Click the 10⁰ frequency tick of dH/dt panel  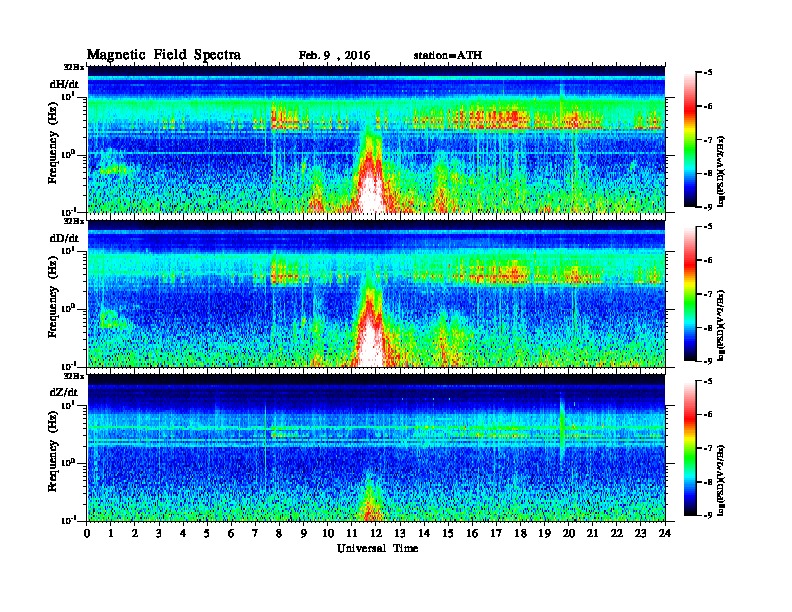[68, 155]
